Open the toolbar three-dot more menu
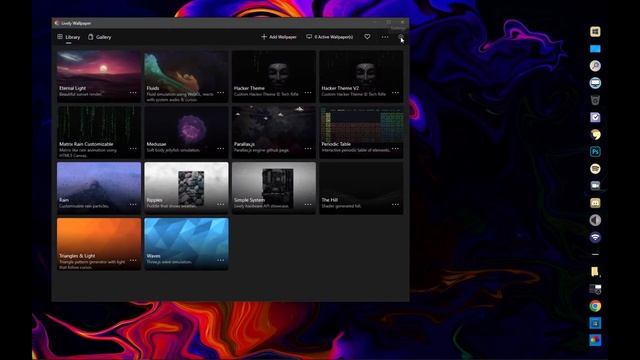This screenshot has height=360, width=640. (x=385, y=37)
